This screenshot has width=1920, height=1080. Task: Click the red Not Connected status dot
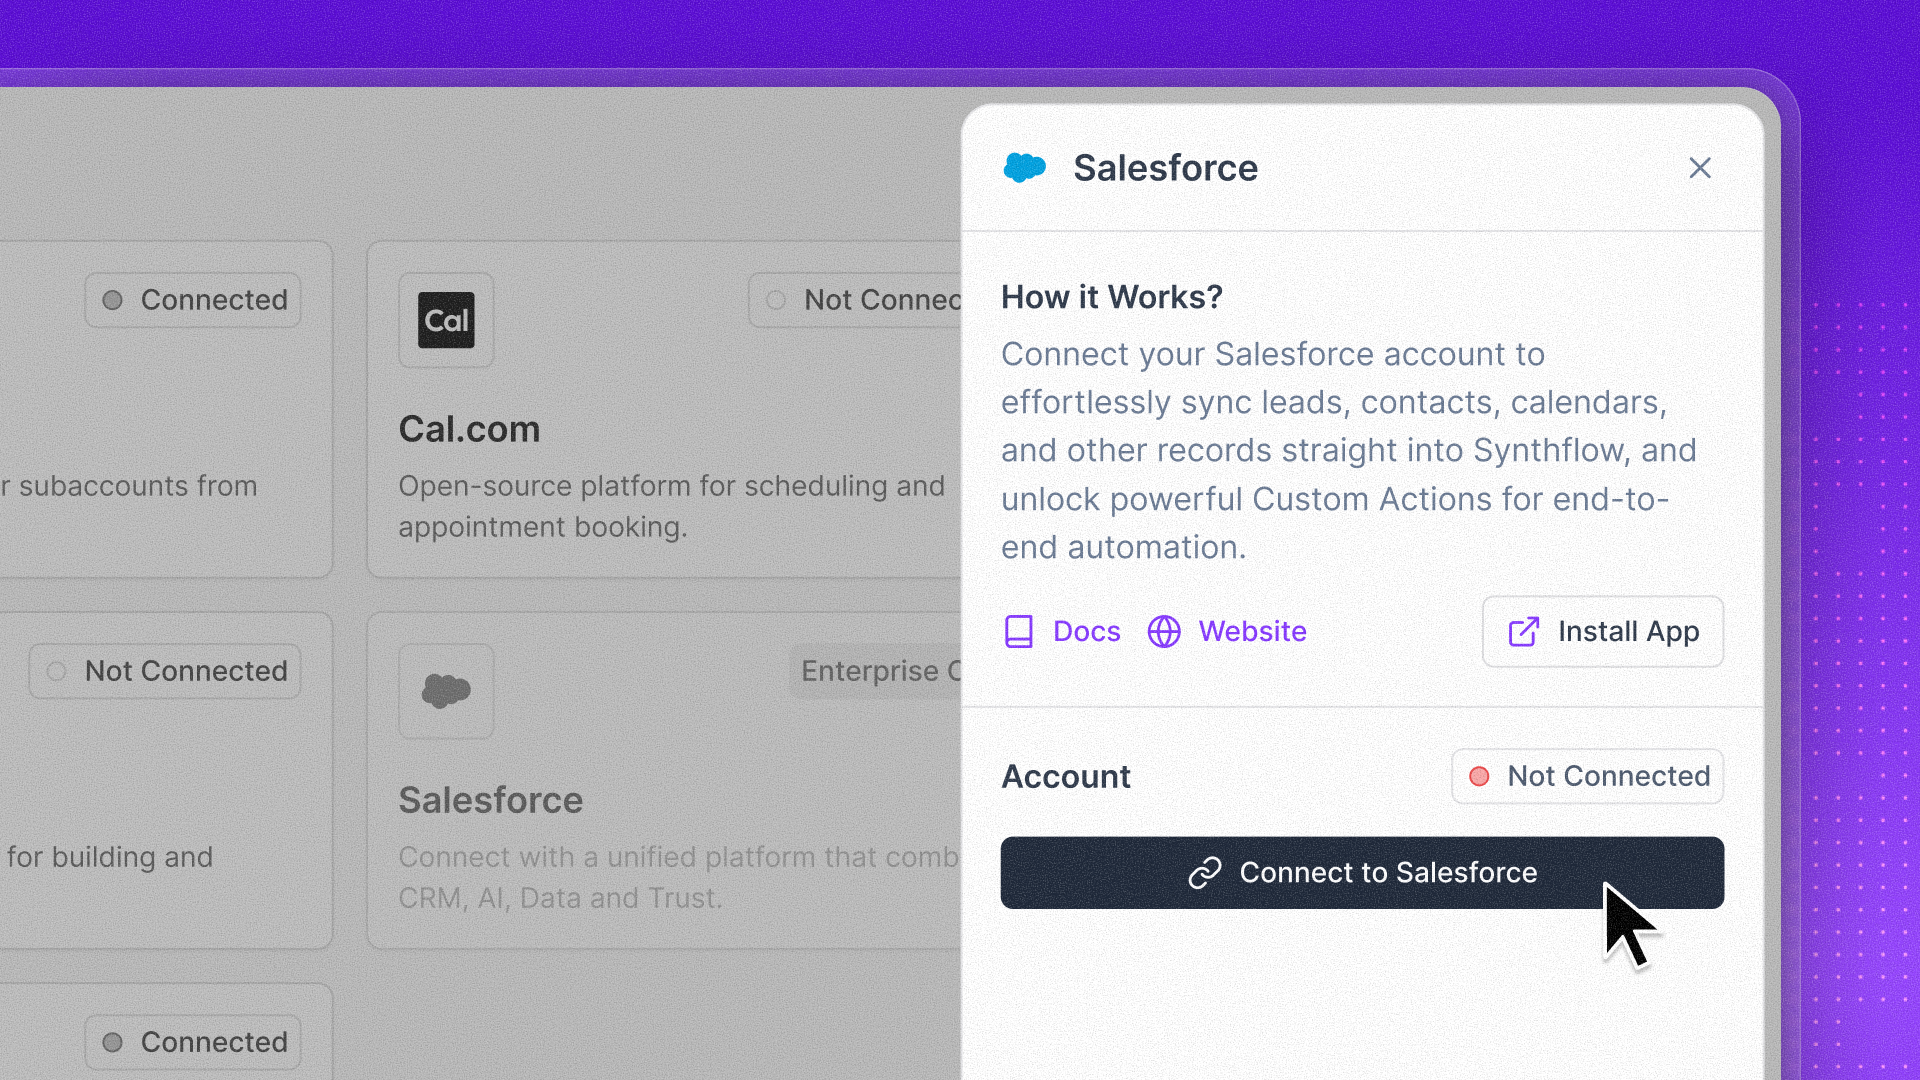pyautogui.click(x=1479, y=777)
